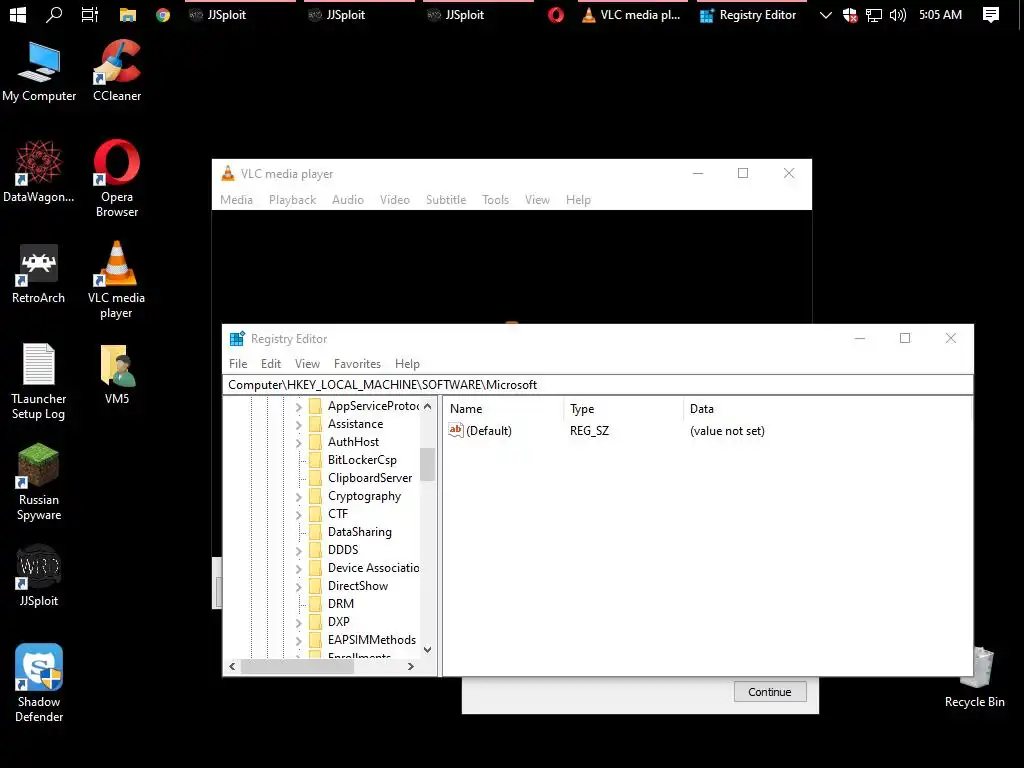Launch Chrome from taskbar
The image size is (1024, 768).
coord(163,15)
